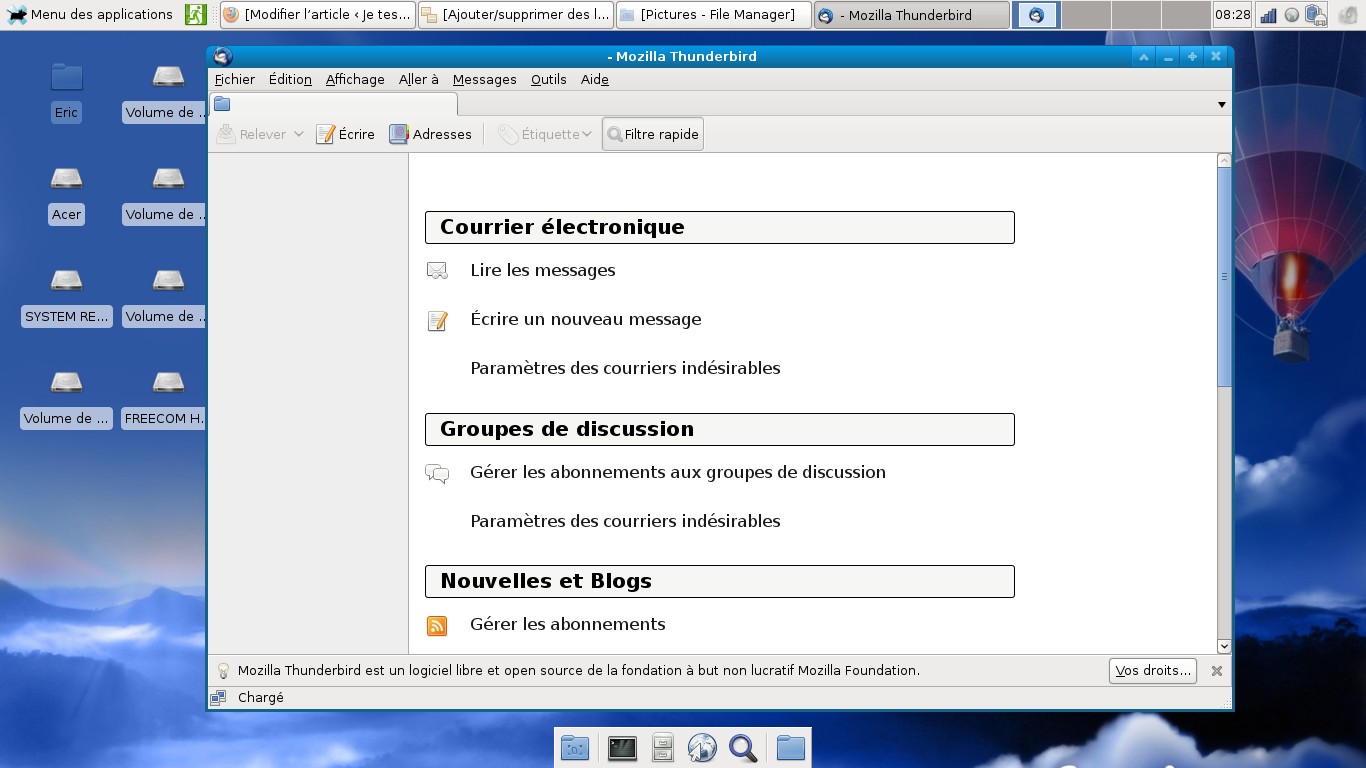
Task: Click the lightbulb icon in notification bar
Action: (x=223, y=670)
